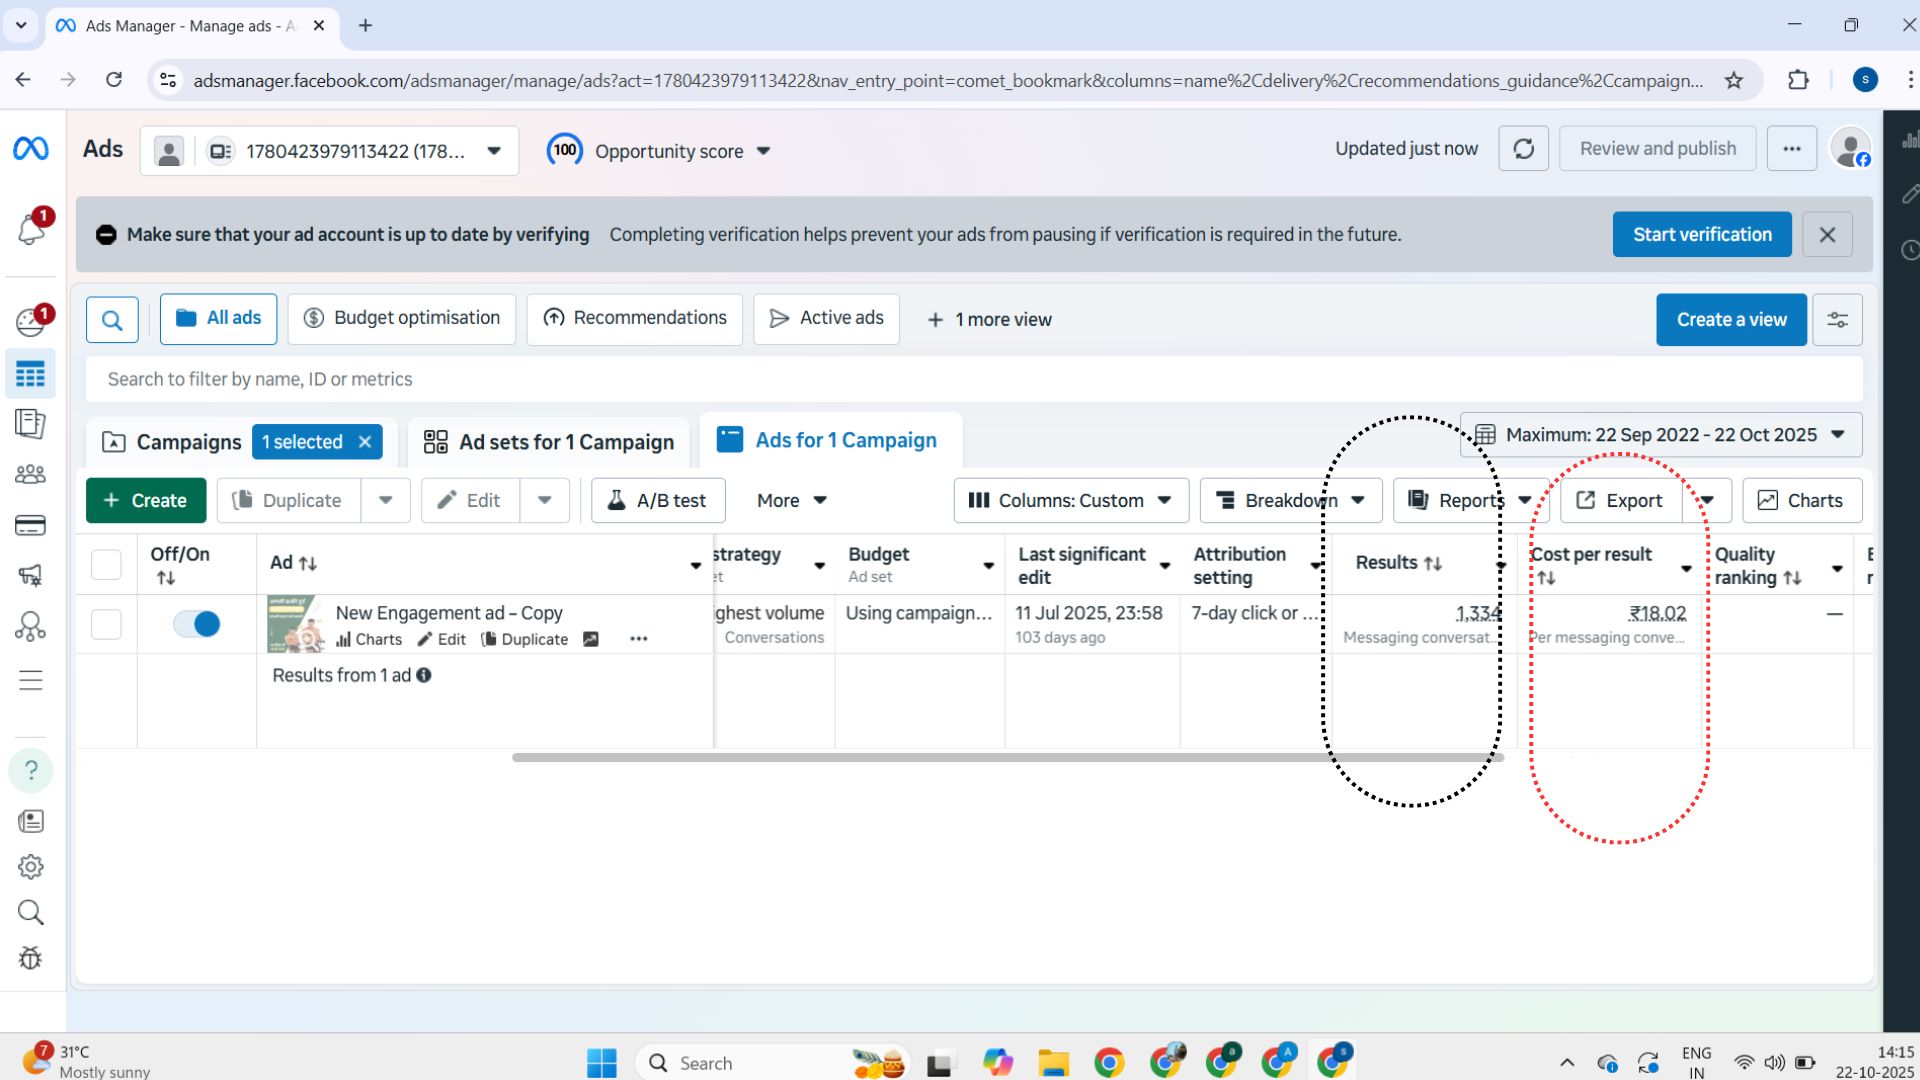
Task: Open Audiences people icon in sidebar
Action: [30, 474]
